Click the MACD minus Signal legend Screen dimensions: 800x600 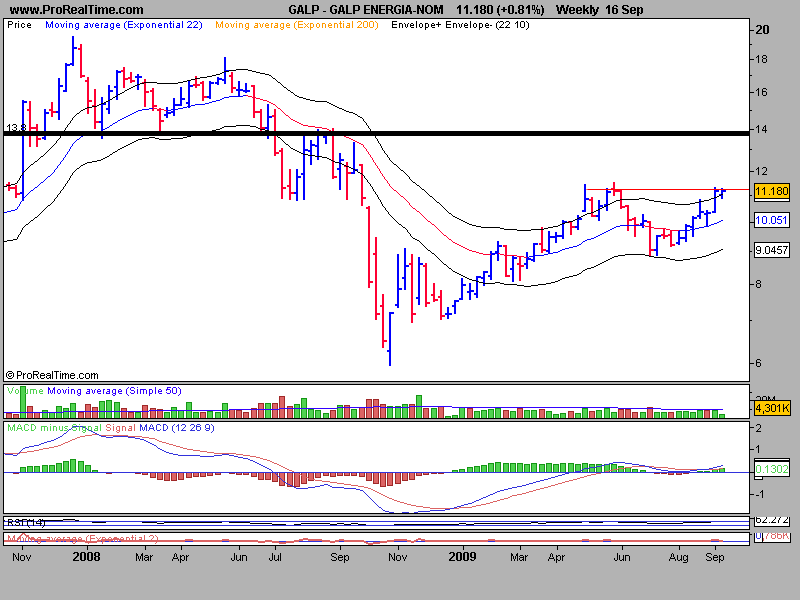tap(54, 428)
